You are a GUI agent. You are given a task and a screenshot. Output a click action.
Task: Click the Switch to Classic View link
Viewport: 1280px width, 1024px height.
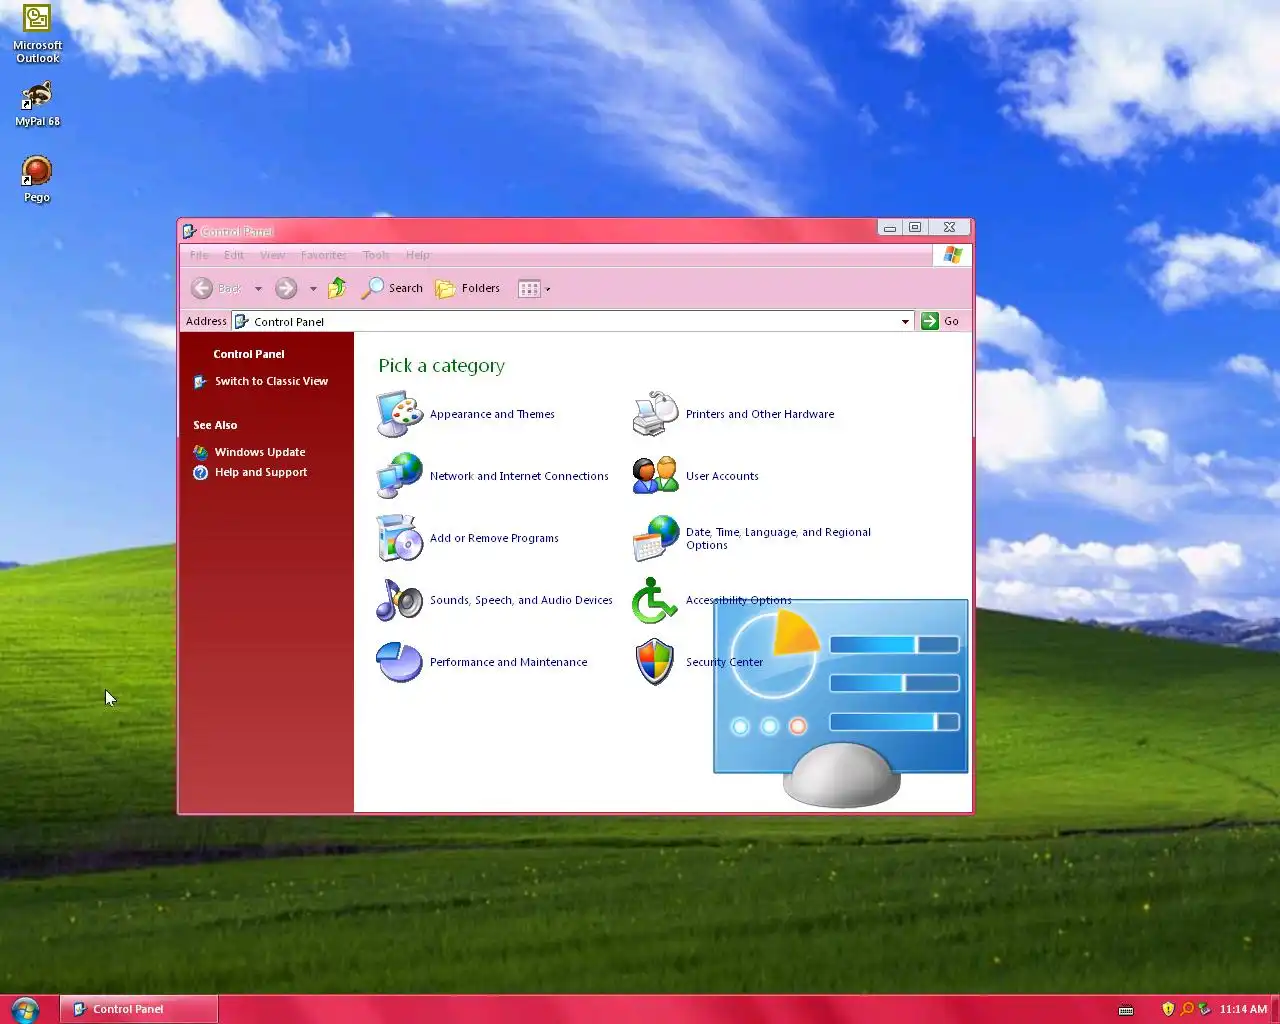(x=271, y=381)
